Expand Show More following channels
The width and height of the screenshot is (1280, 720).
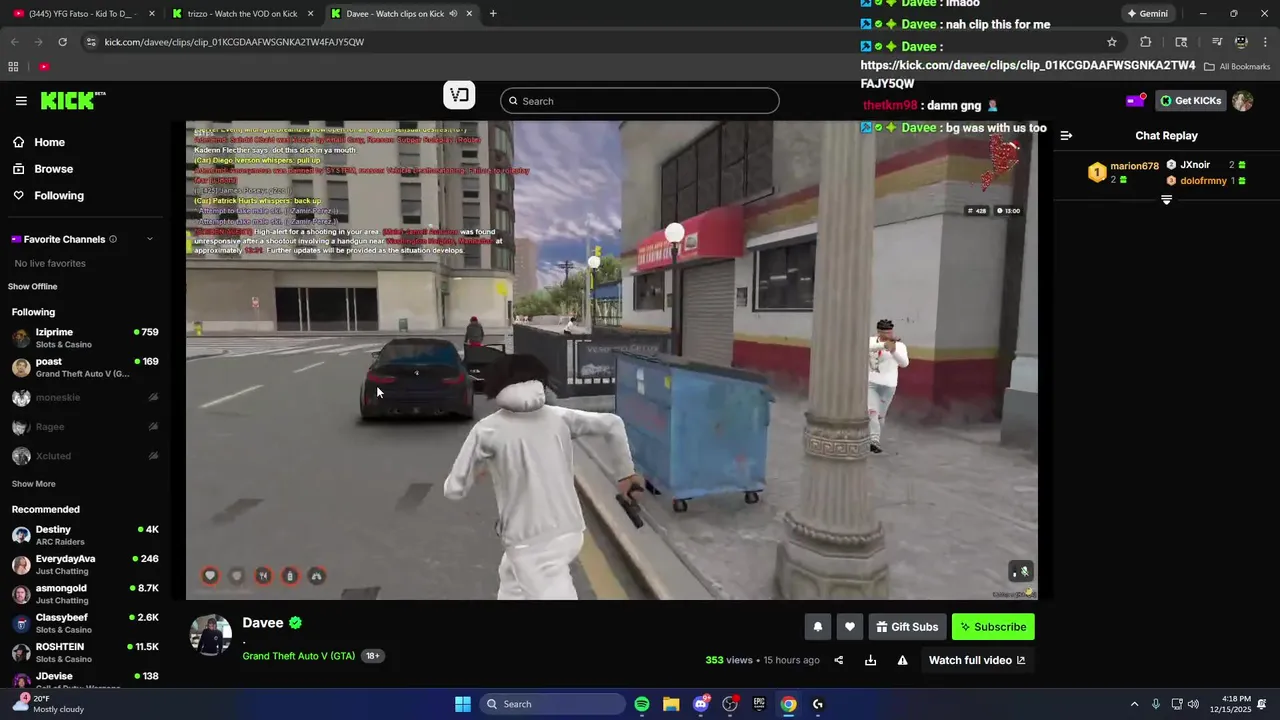point(34,484)
